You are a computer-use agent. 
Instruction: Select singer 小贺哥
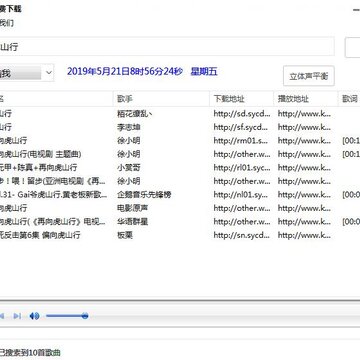point(129,167)
